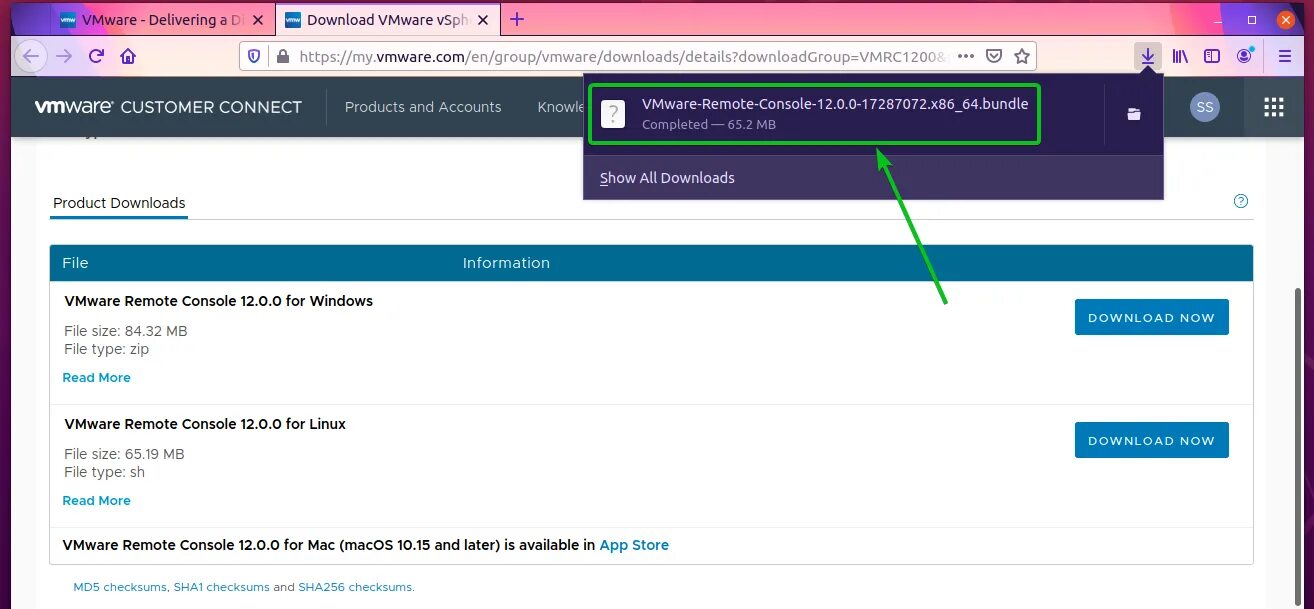This screenshot has width=1314, height=609.
Task: Click the 'File' column header
Action: tap(75, 263)
